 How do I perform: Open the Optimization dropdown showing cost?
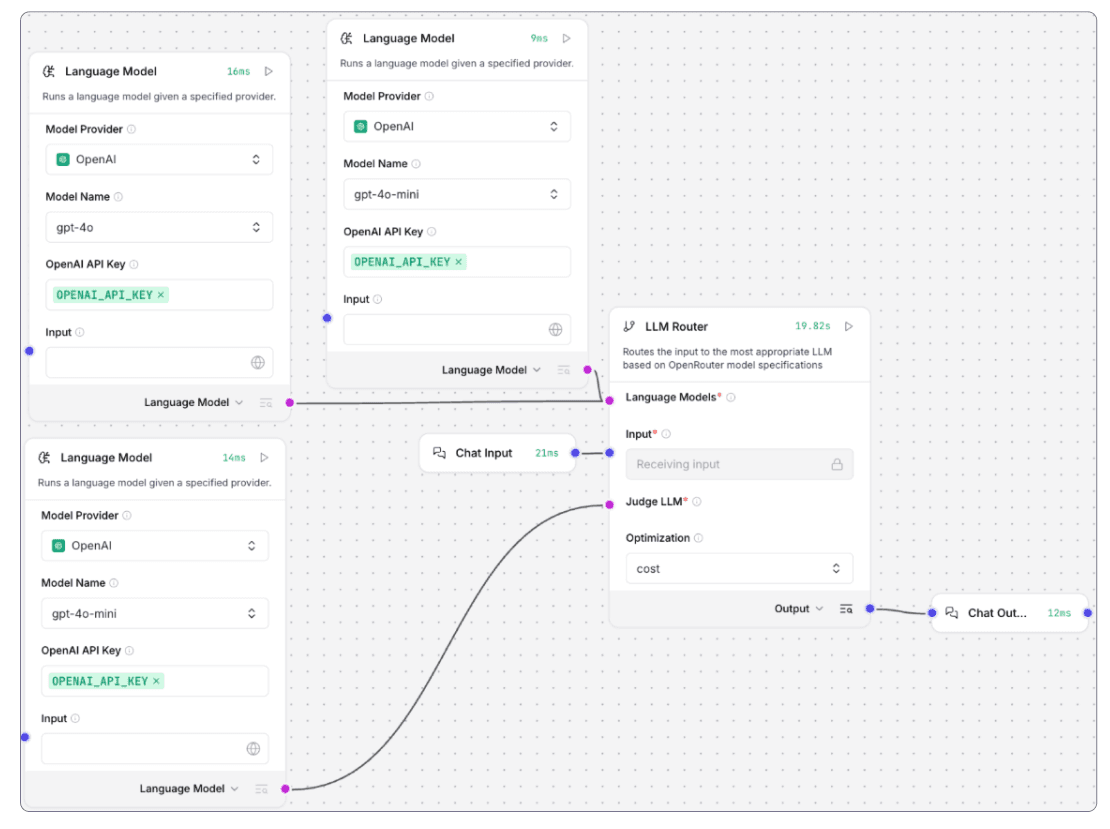pyautogui.click(x=739, y=569)
